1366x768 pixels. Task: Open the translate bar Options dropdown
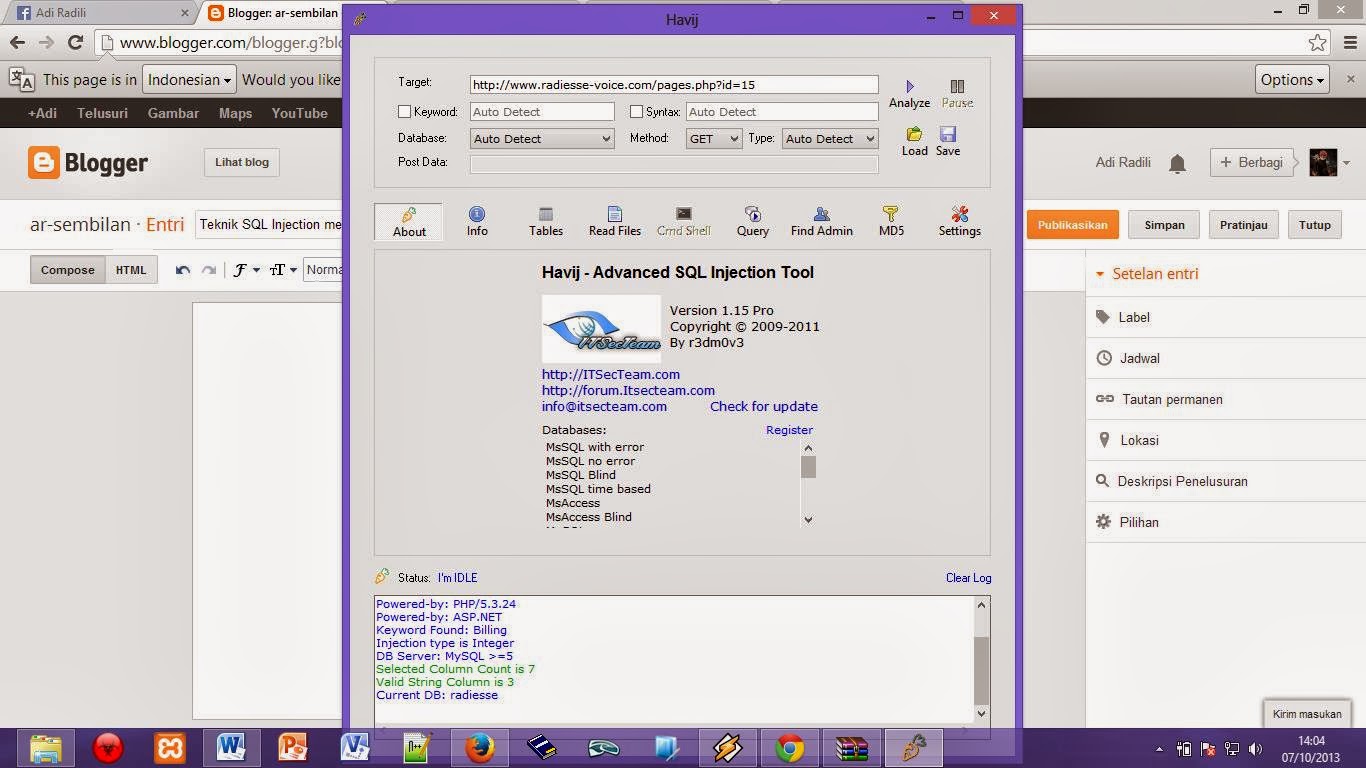pyautogui.click(x=1292, y=80)
